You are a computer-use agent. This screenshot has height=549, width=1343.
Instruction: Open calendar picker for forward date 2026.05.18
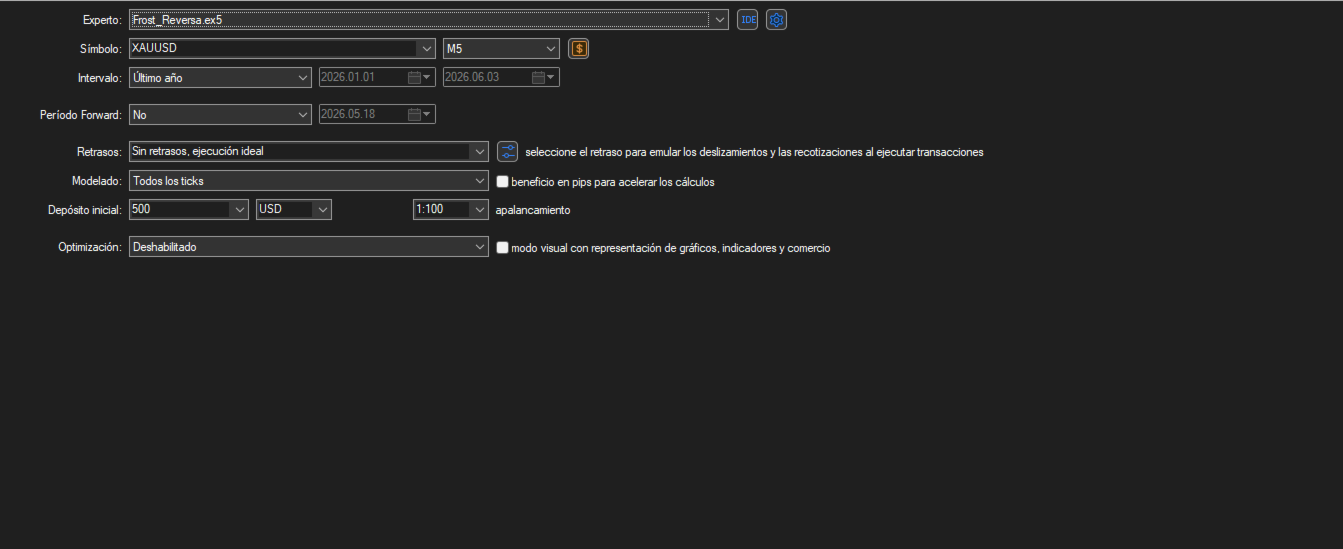pyautogui.click(x=414, y=115)
